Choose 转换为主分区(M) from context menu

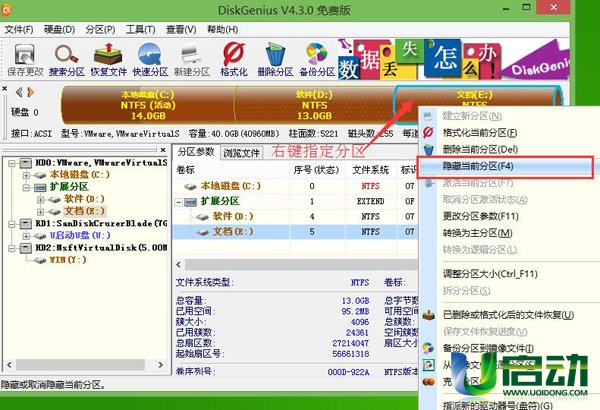click(478, 233)
